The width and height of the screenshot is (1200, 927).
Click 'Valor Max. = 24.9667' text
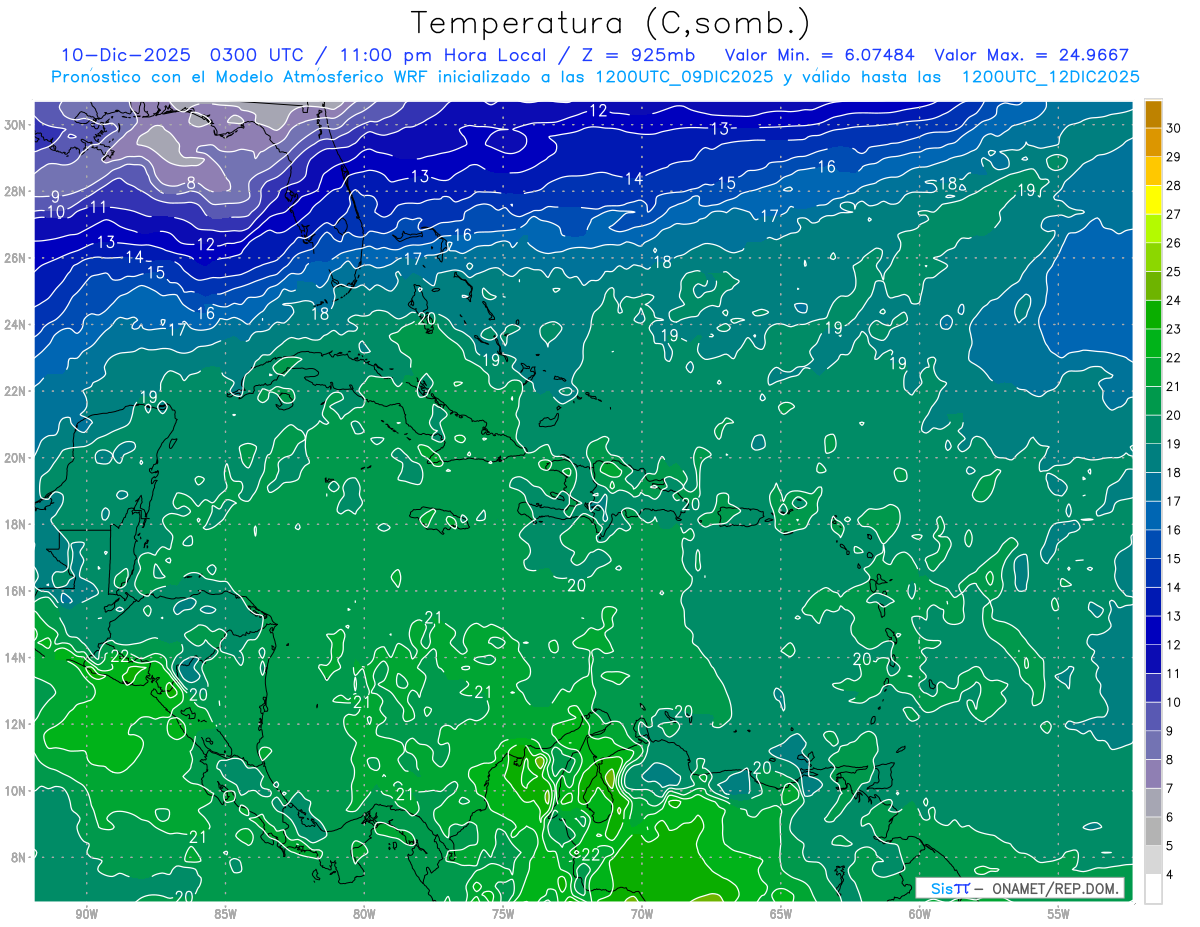pyautogui.click(x=1032, y=55)
